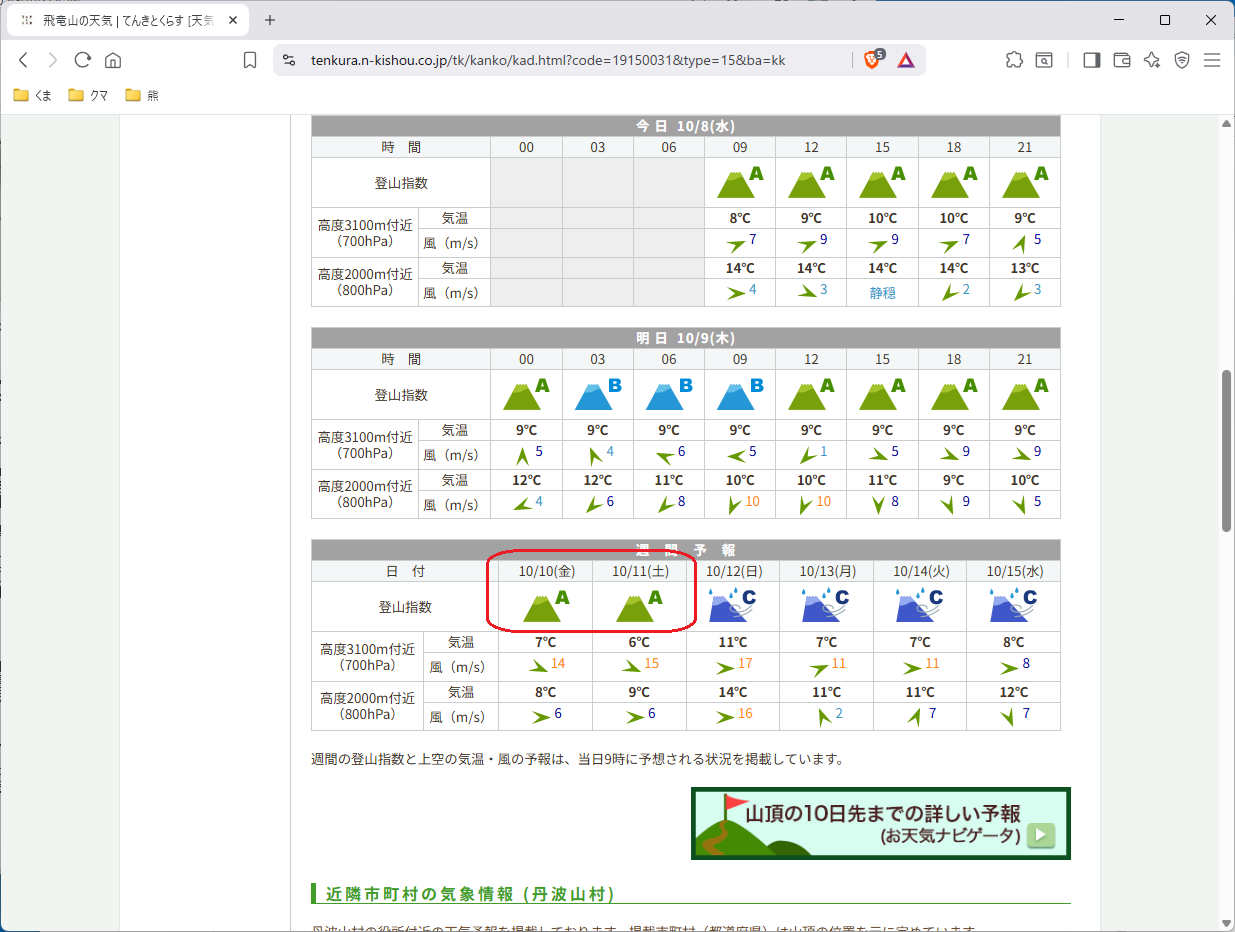Toggle the browser sidebar panel
The height and width of the screenshot is (932, 1235).
point(1092,60)
